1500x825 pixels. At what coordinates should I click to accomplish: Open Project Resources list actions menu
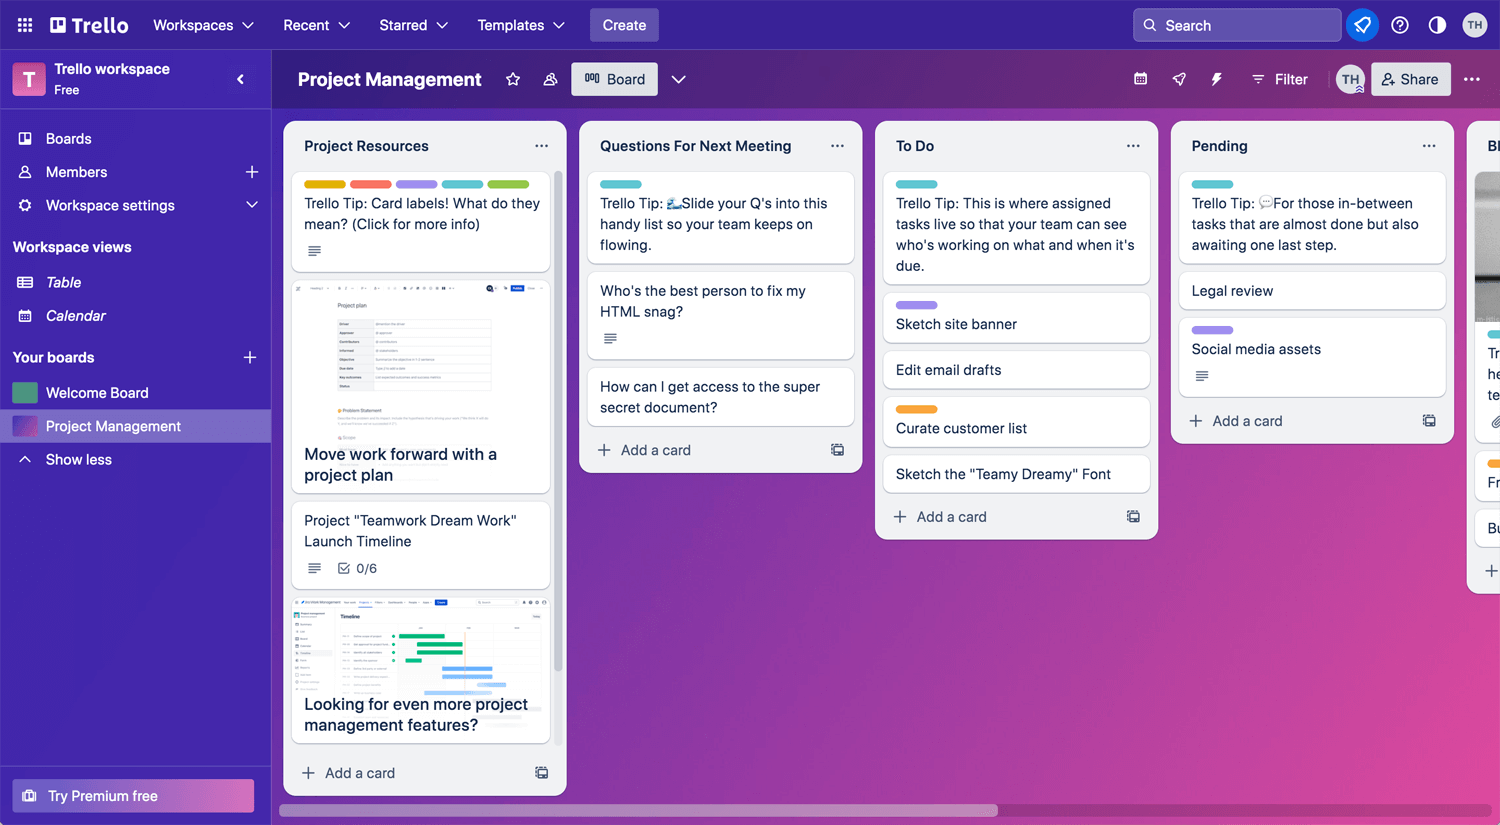(x=542, y=146)
